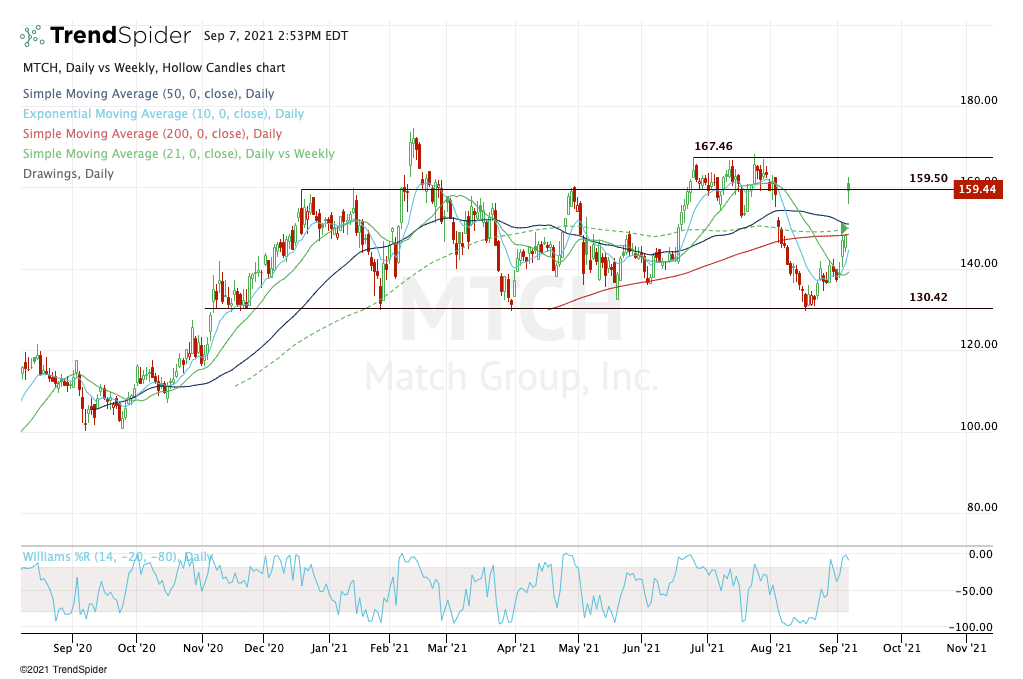Click the 120.00 price axis label
1023x679 pixels.
(979, 344)
